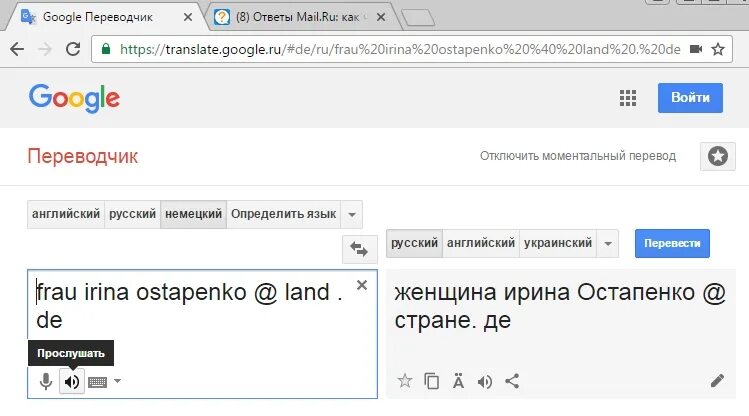Select русский as target language

(414, 243)
